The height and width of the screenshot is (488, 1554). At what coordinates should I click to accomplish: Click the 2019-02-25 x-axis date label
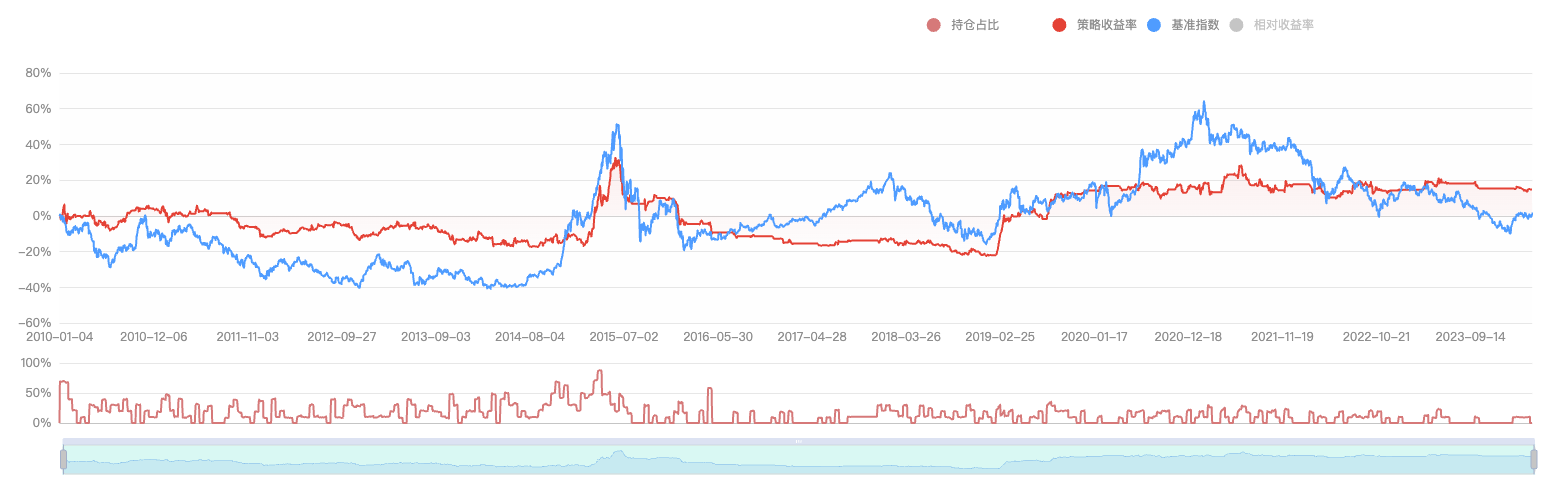(1000, 337)
